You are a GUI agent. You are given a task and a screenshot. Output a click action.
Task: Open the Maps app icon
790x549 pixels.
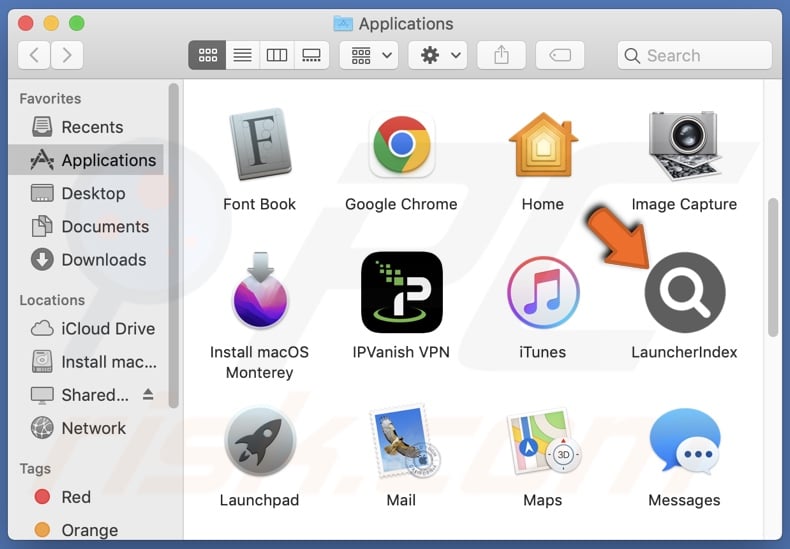click(x=544, y=441)
